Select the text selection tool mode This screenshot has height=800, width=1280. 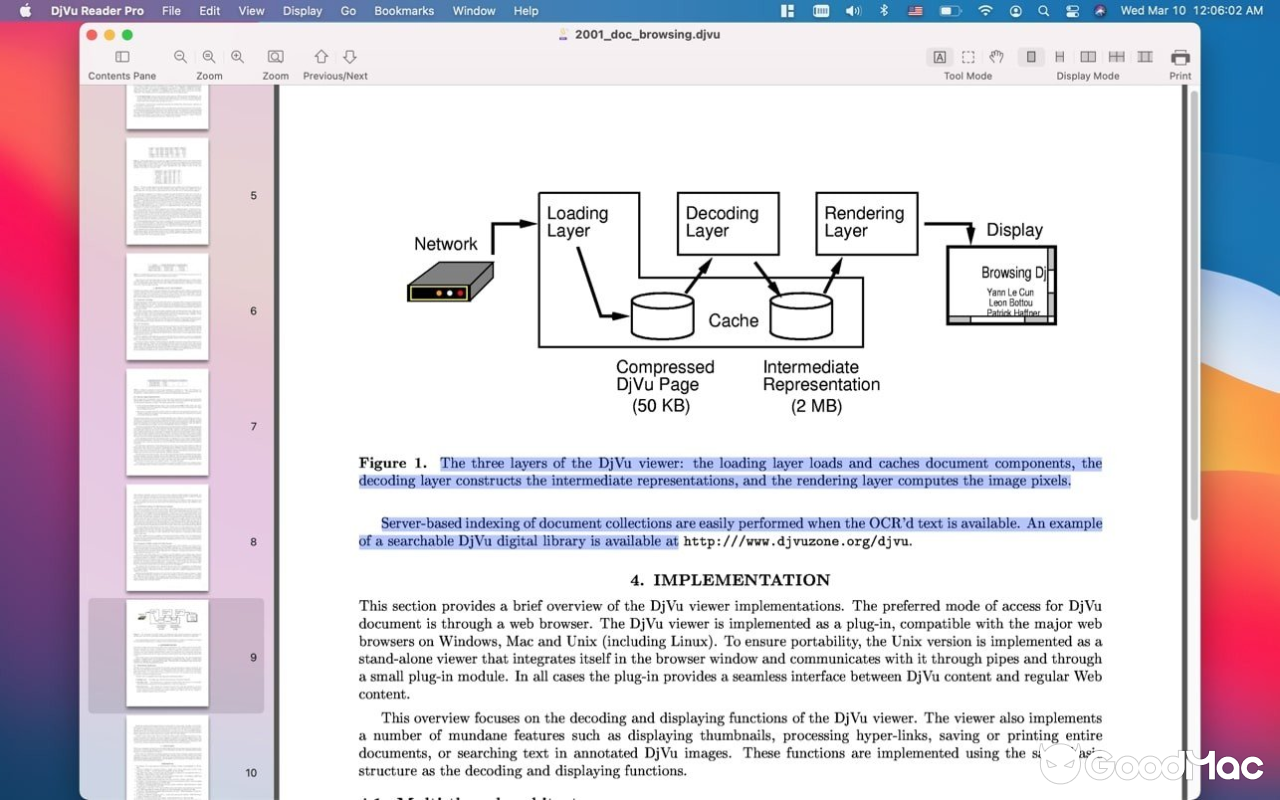(x=940, y=57)
